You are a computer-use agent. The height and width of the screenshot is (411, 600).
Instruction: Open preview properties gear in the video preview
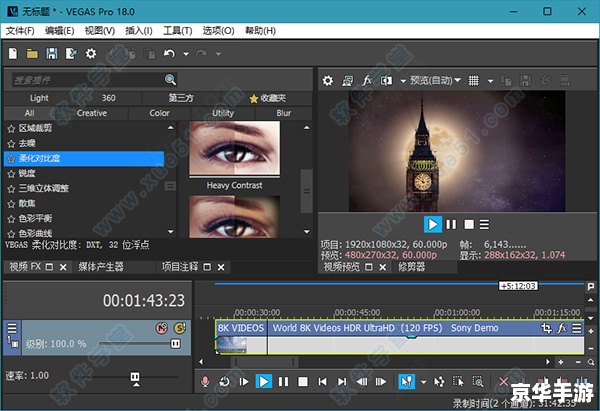[328, 81]
